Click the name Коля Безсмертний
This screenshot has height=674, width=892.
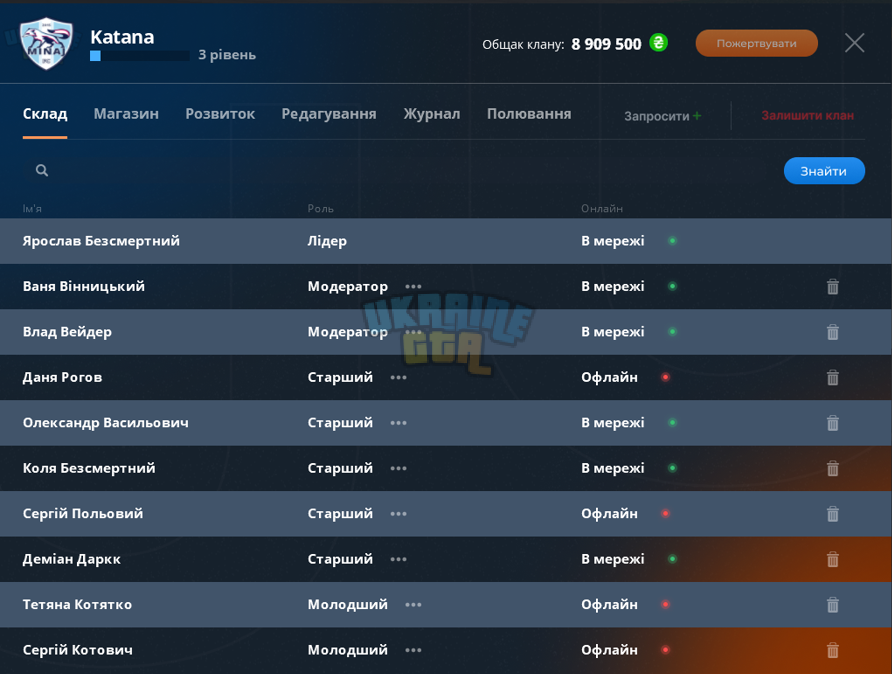point(89,468)
